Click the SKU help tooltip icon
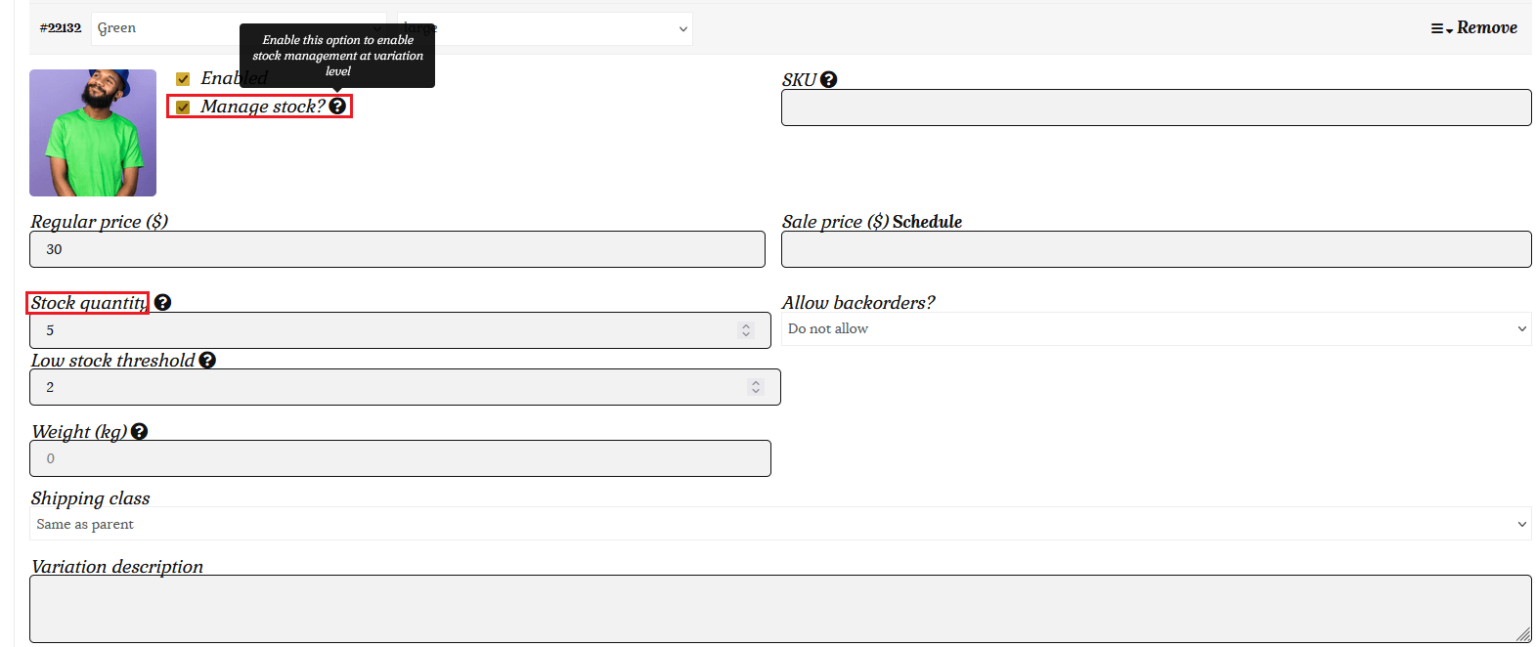The height and width of the screenshot is (647, 1536). pyautogui.click(x=828, y=80)
